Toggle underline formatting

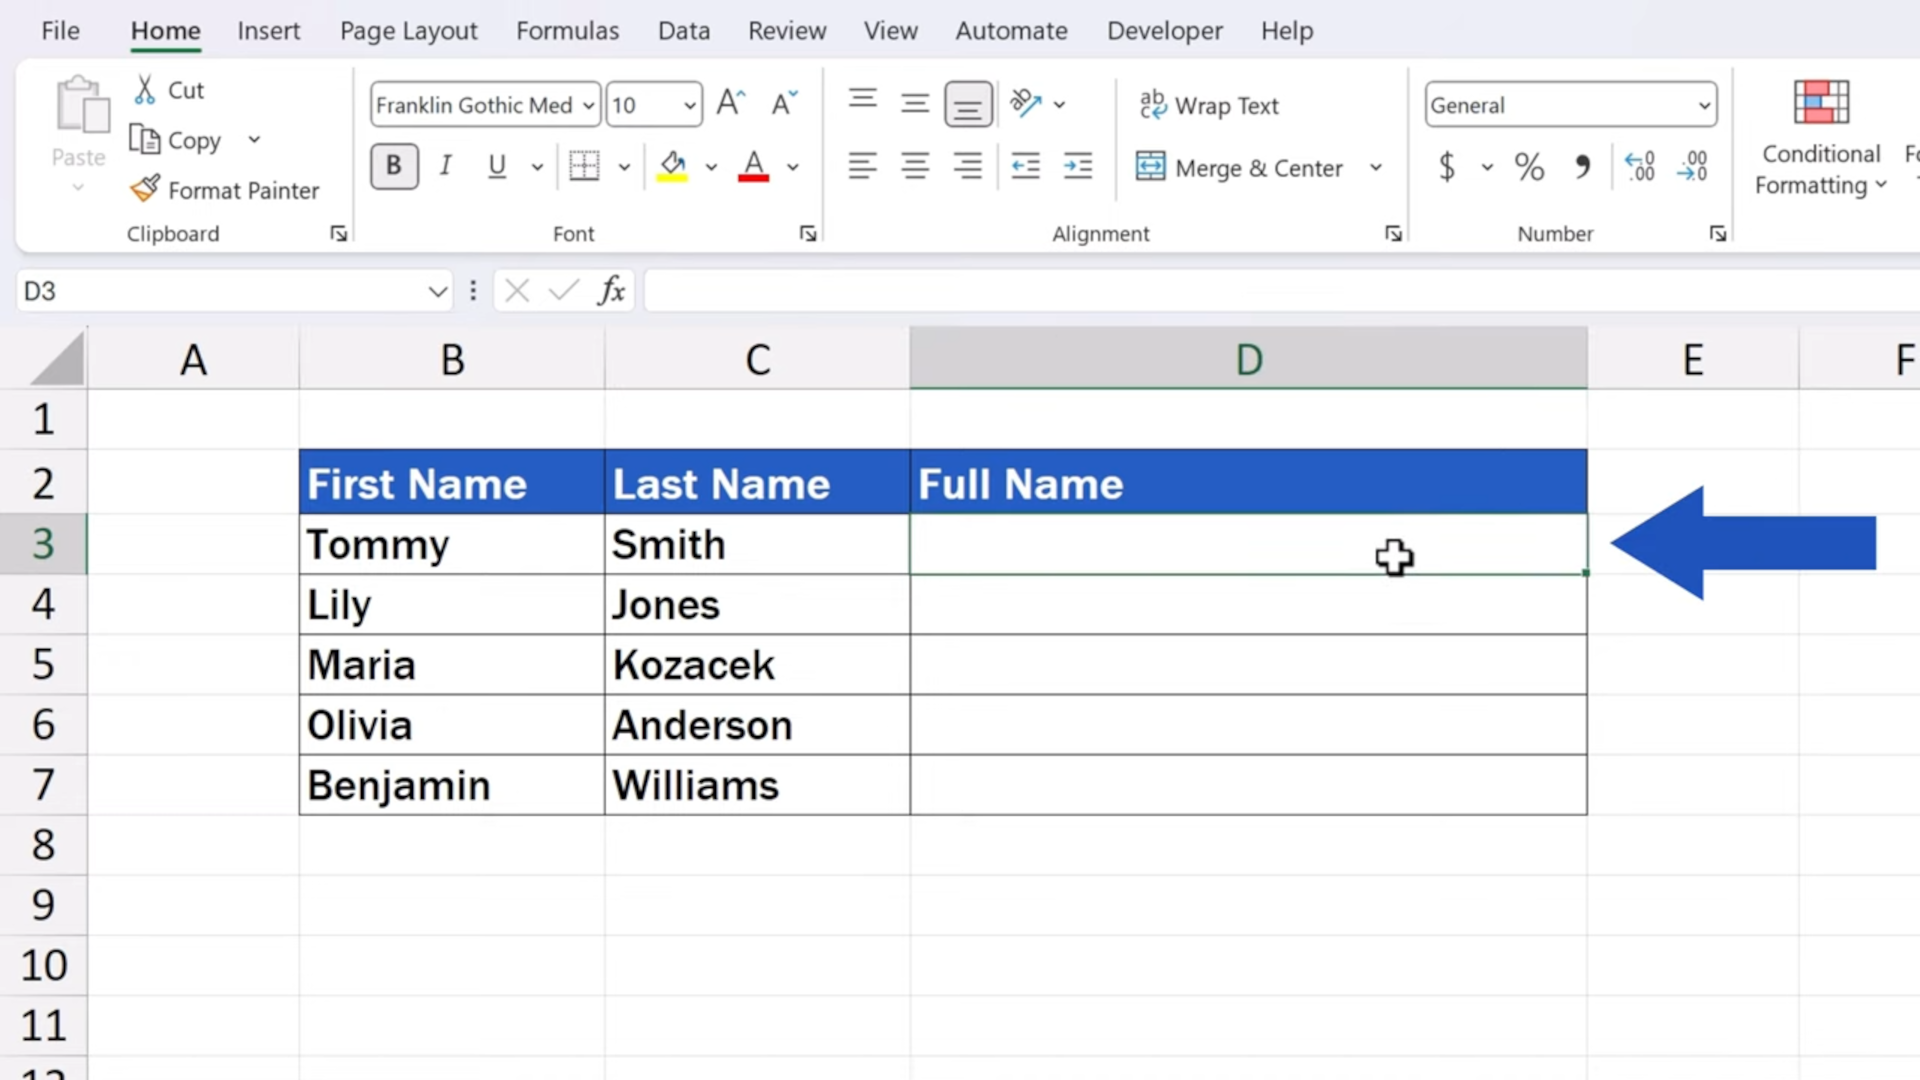tap(497, 166)
